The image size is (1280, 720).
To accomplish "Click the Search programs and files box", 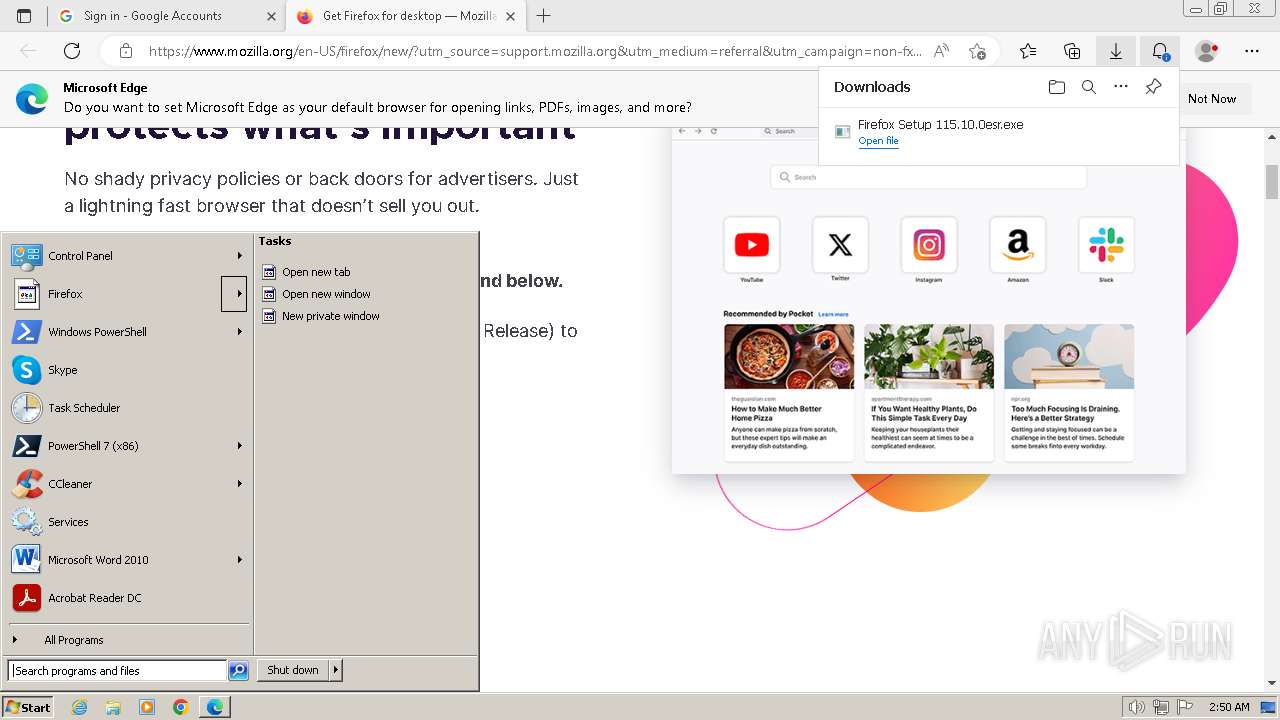I will (117, 671).
